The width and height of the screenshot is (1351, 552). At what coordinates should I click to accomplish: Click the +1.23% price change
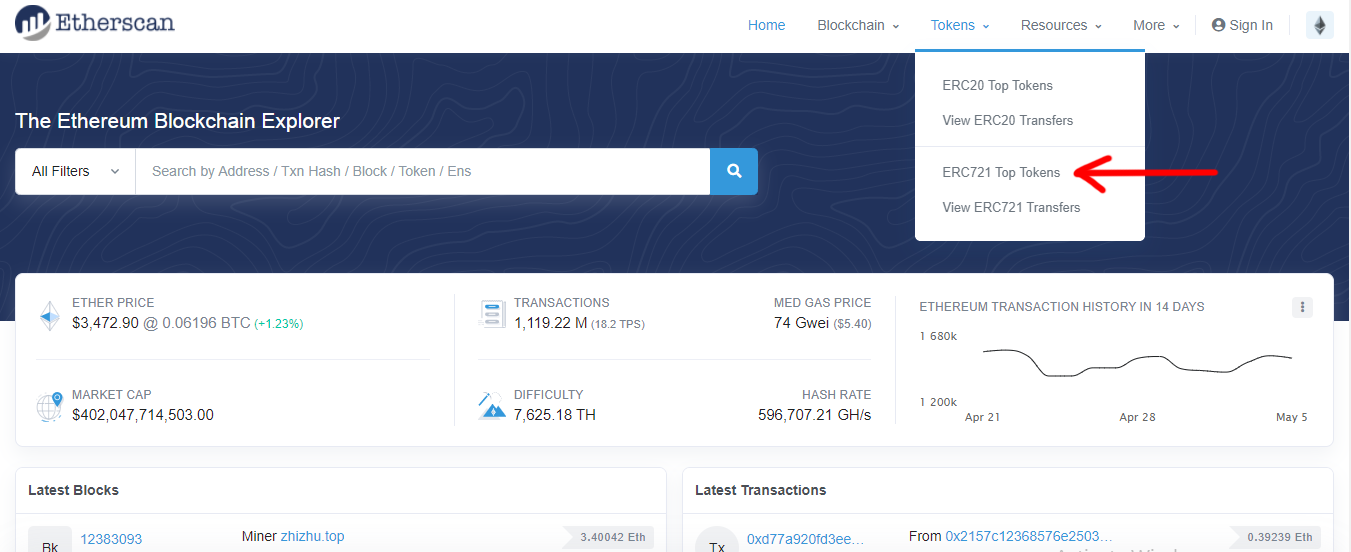[x=279, y=324]
